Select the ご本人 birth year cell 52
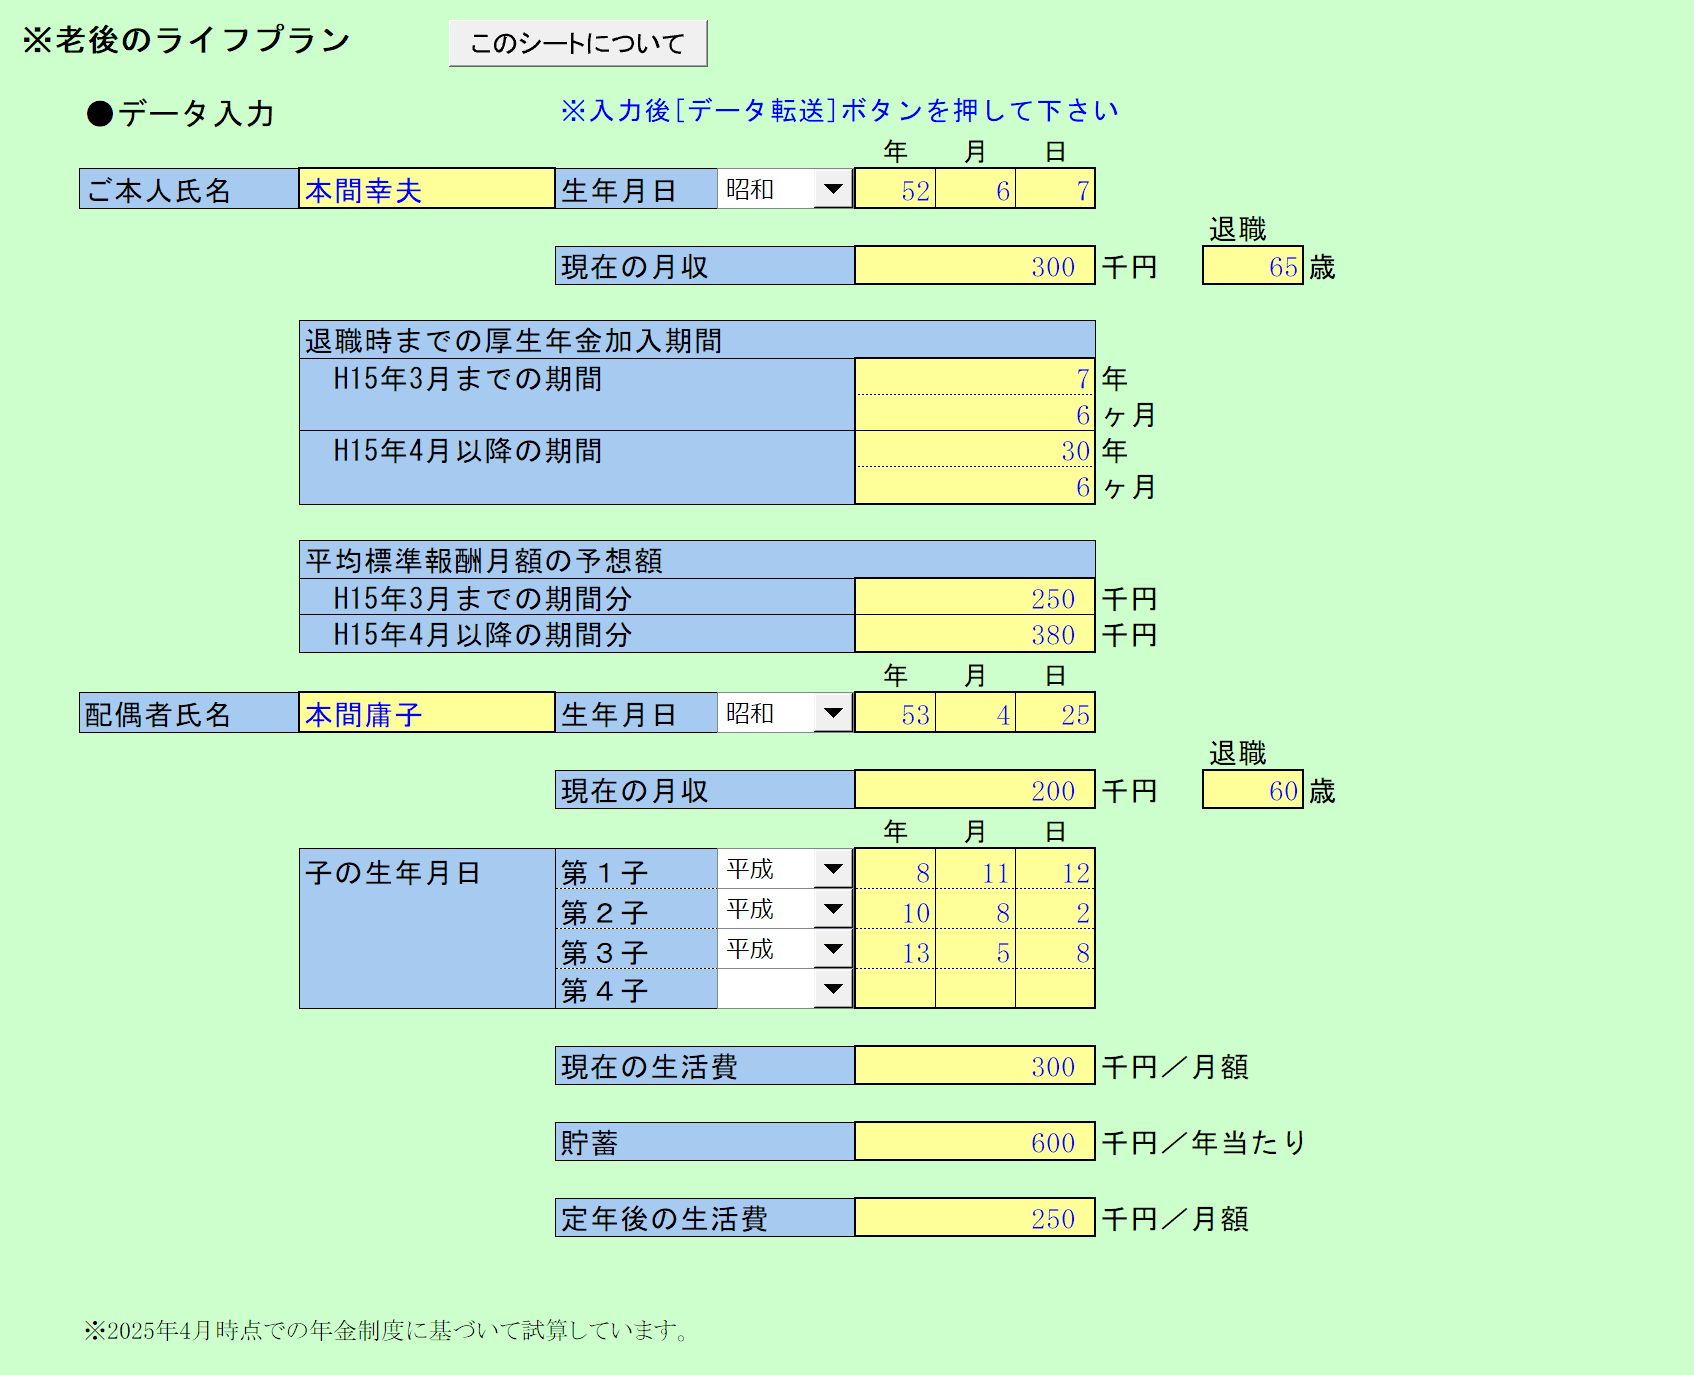This screenshot has width=1694, height=1375. coord(895,189)
